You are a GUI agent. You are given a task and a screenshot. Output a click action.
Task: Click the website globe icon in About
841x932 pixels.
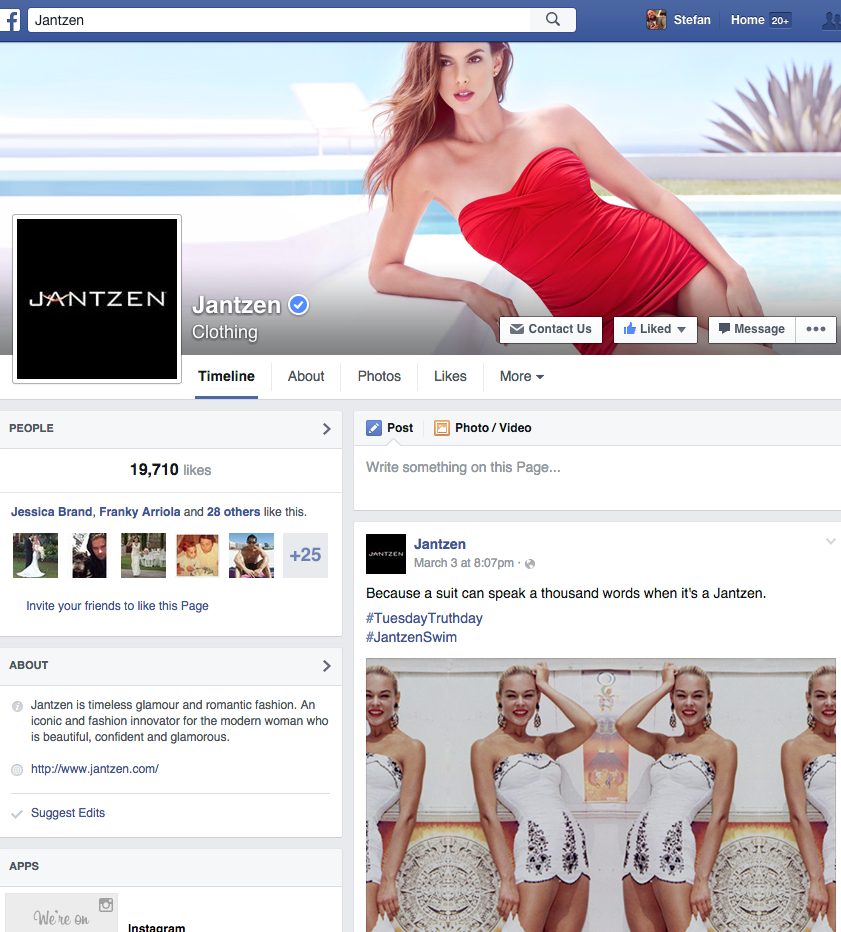coord(17,770)
